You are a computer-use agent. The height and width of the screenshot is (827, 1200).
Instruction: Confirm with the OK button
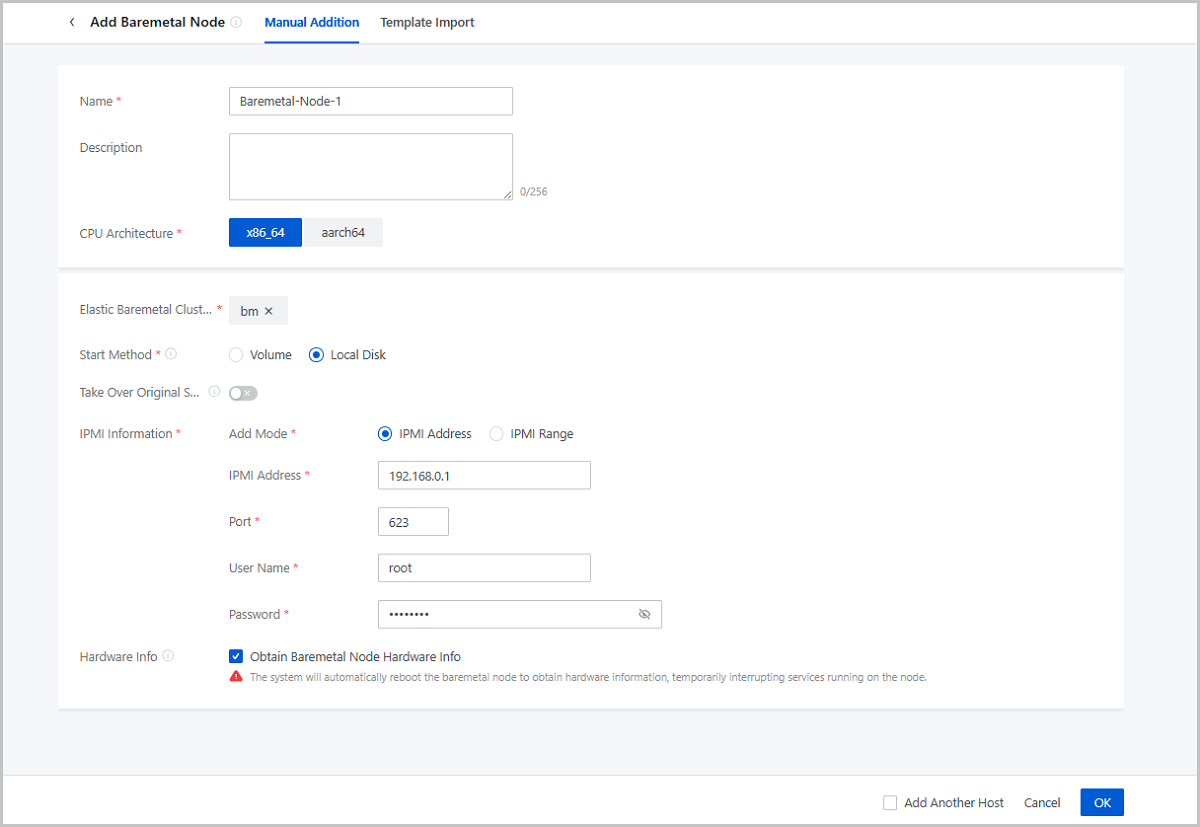coord(1102,802)
